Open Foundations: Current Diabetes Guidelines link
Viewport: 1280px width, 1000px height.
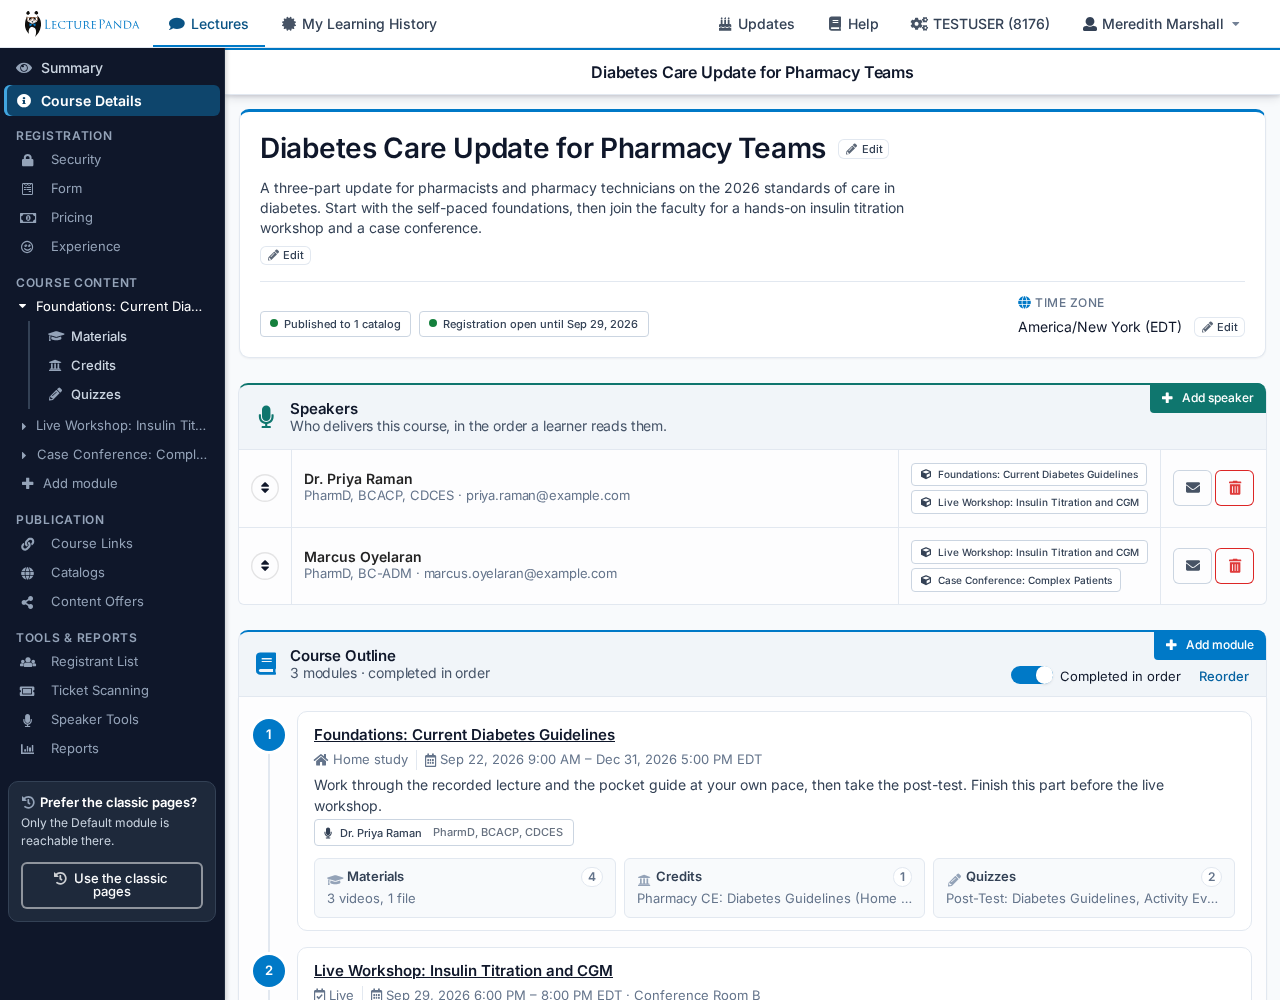pyautogui.click(x=464, y=735)
